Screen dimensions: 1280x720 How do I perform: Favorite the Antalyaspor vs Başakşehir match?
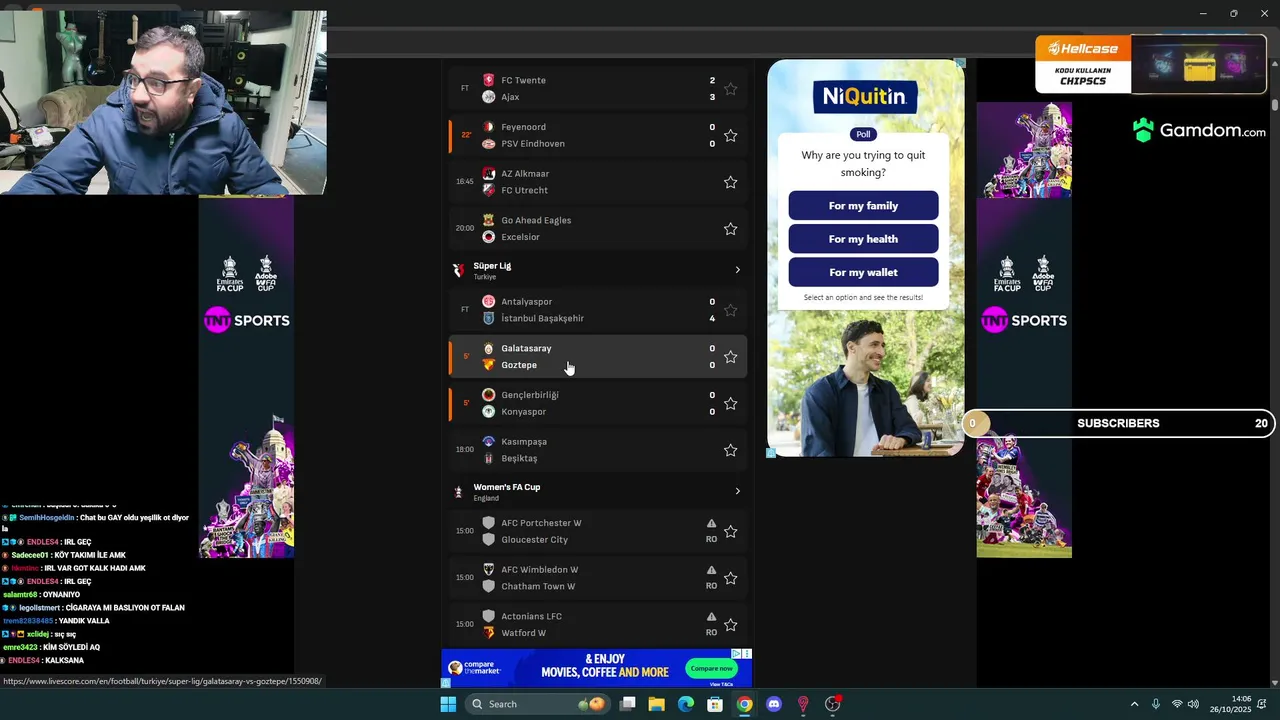click(731, 310)
